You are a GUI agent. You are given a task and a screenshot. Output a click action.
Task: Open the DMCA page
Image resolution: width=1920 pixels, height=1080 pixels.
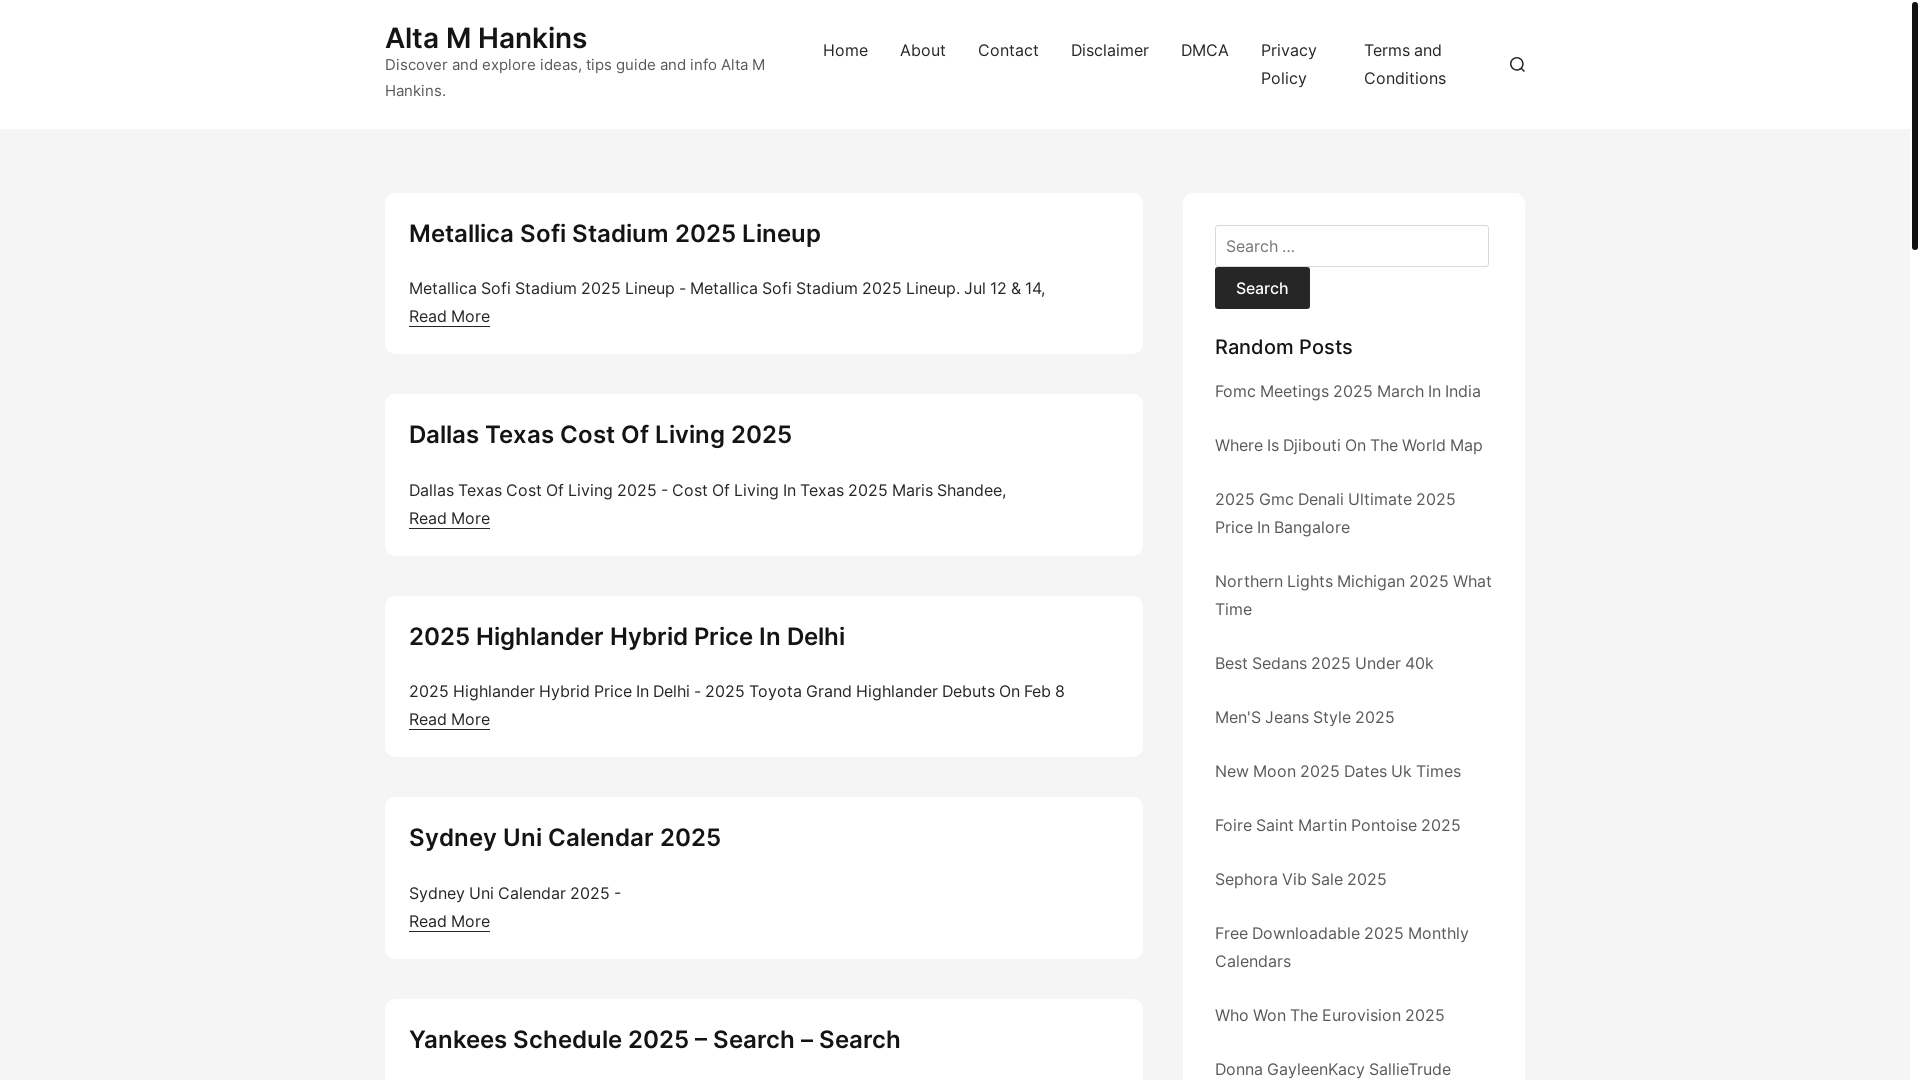coord(1204,50)
